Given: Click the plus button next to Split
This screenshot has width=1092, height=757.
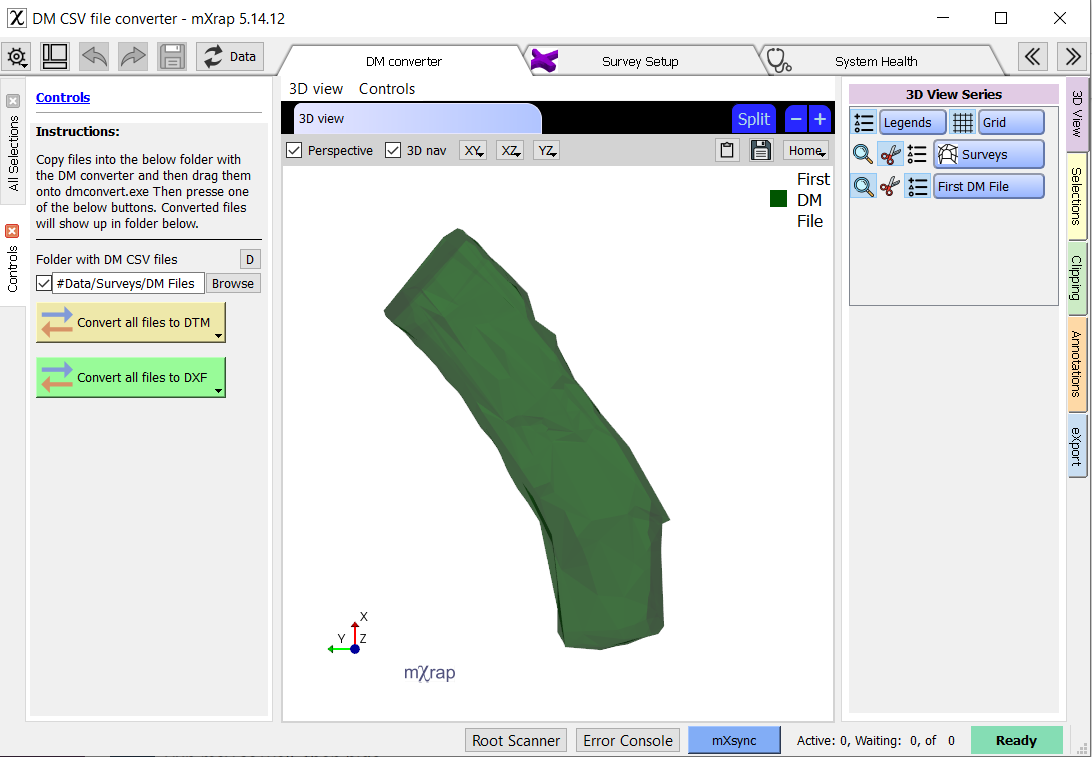Looking at the screenshot, I should (x=820, y=119).
